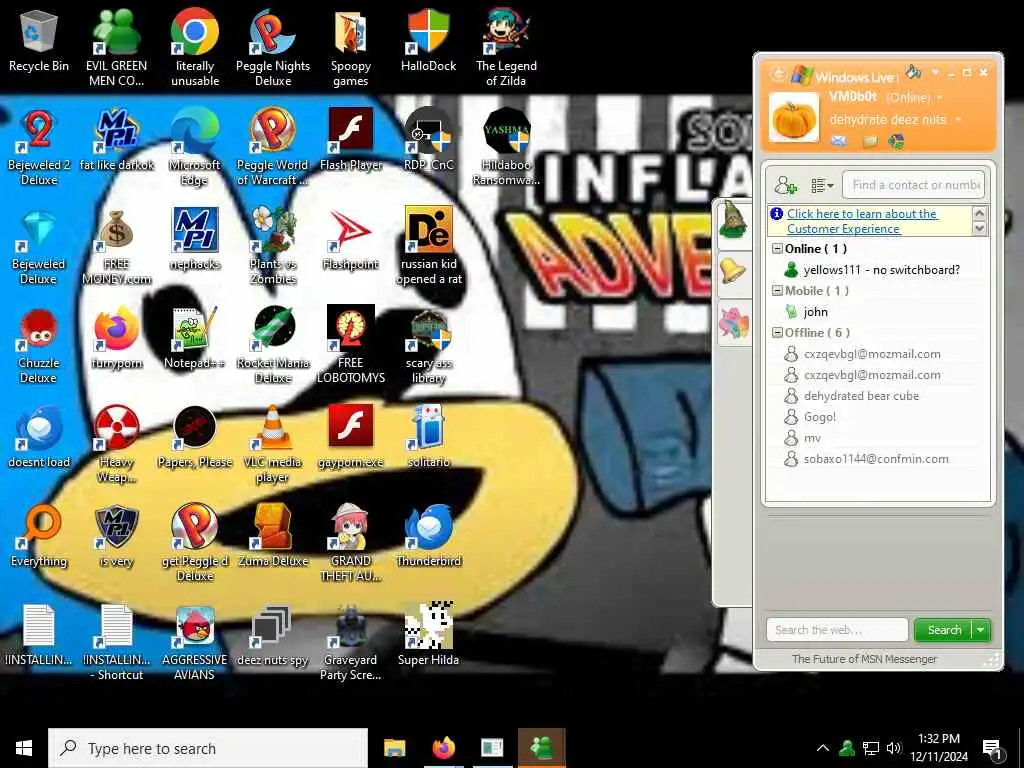This screenshot has height=768, width=1024.
Task: Click the pumpkin display picture
Action: click(x=793, y=118)
